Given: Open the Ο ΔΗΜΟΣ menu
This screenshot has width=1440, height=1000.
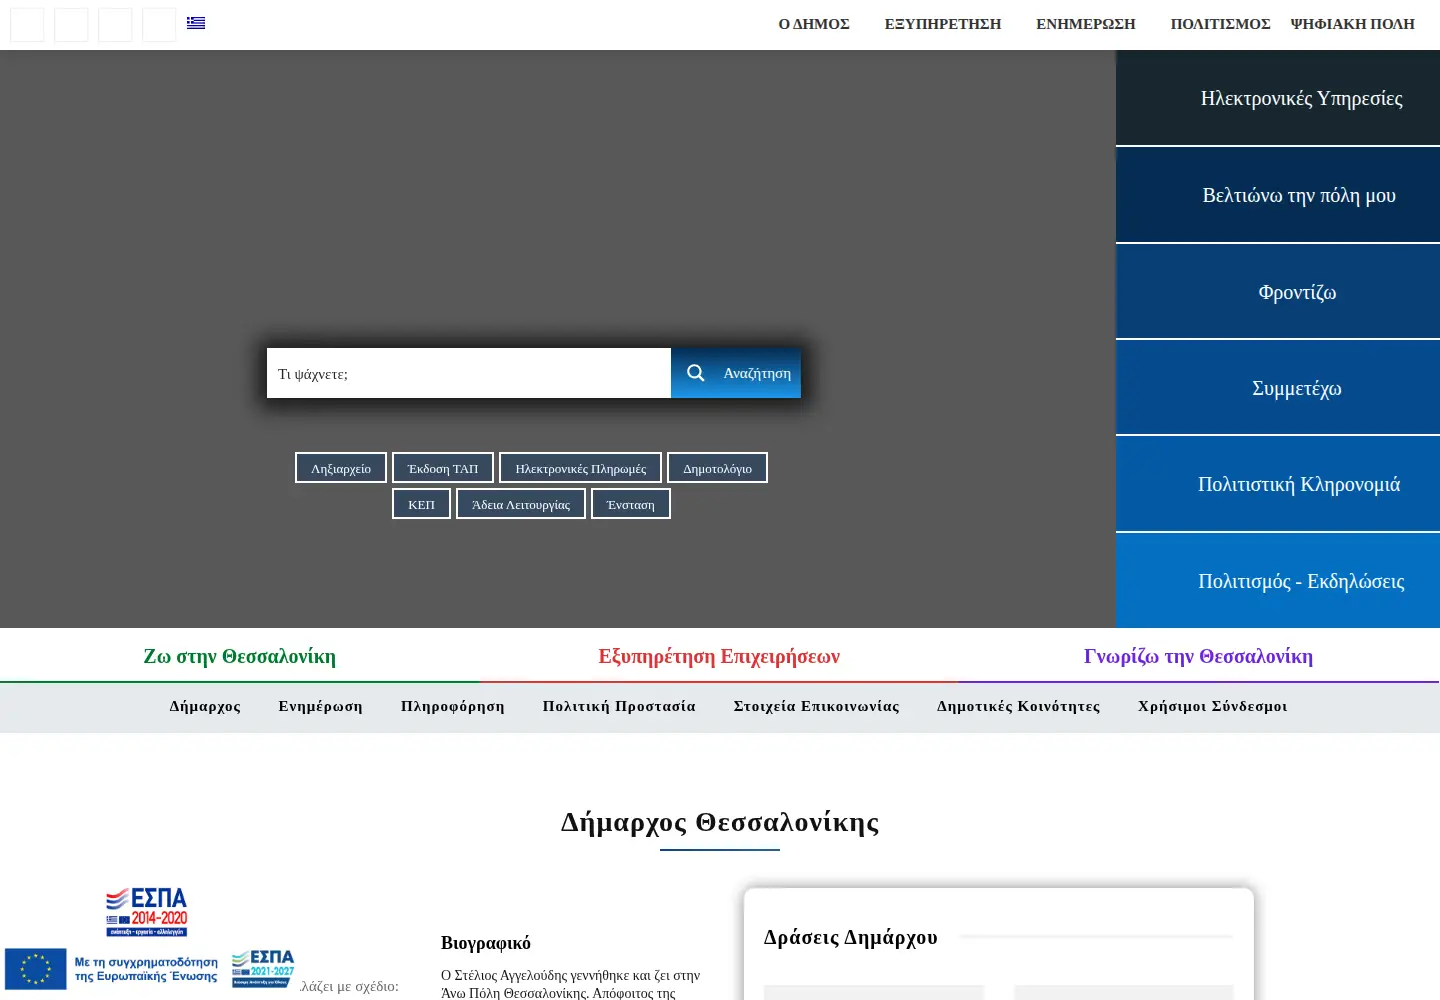Looking at the screenshot, I should 814,24.
